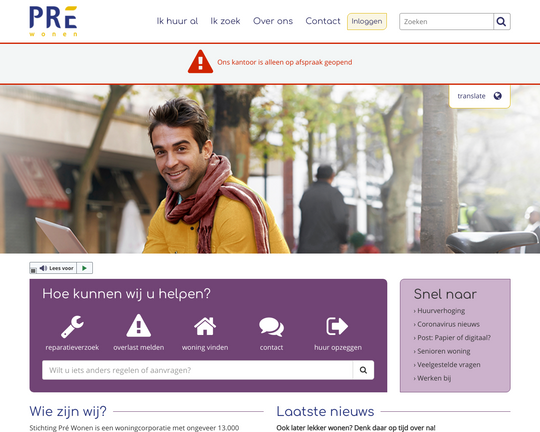Viewport: 540px width, 432px height.
Task: Click the header search magnifier button
Action: coord(501,22)
